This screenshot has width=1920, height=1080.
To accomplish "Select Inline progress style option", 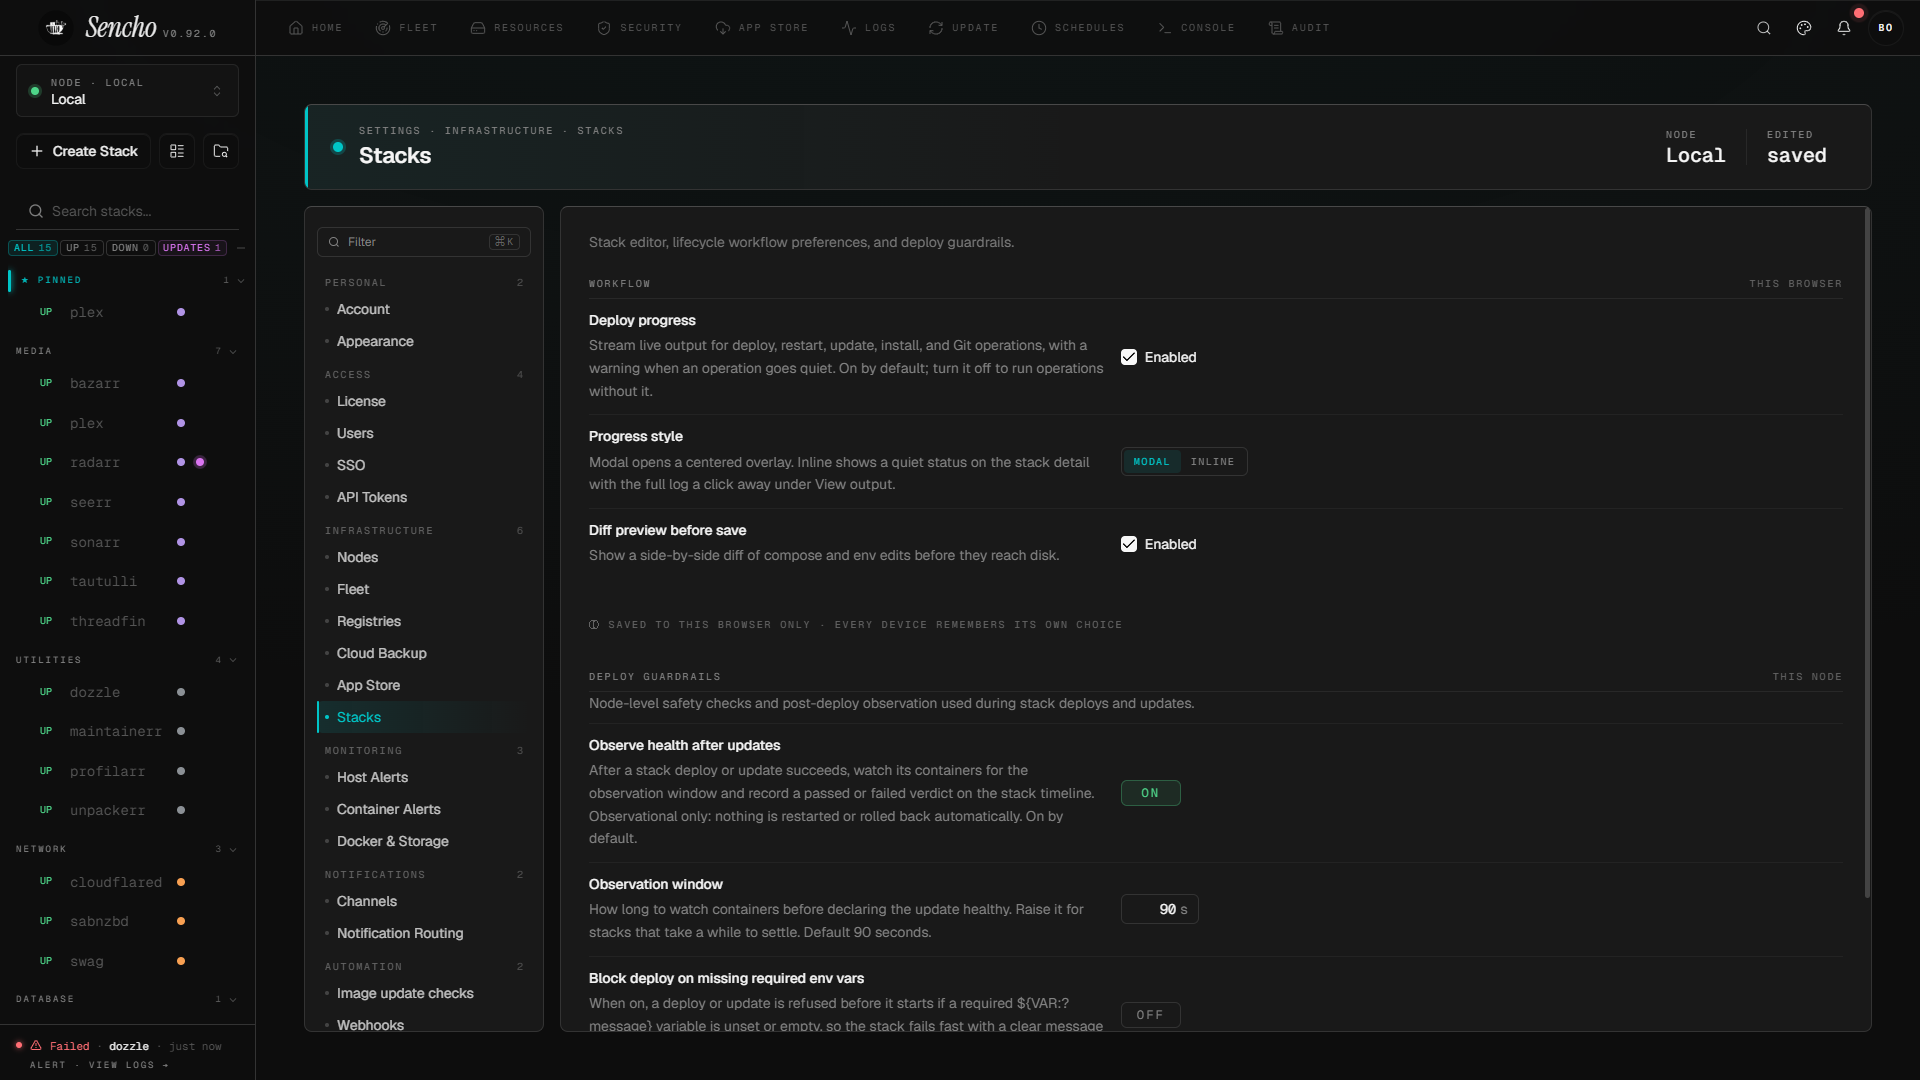I will (x=1212, y=462).
